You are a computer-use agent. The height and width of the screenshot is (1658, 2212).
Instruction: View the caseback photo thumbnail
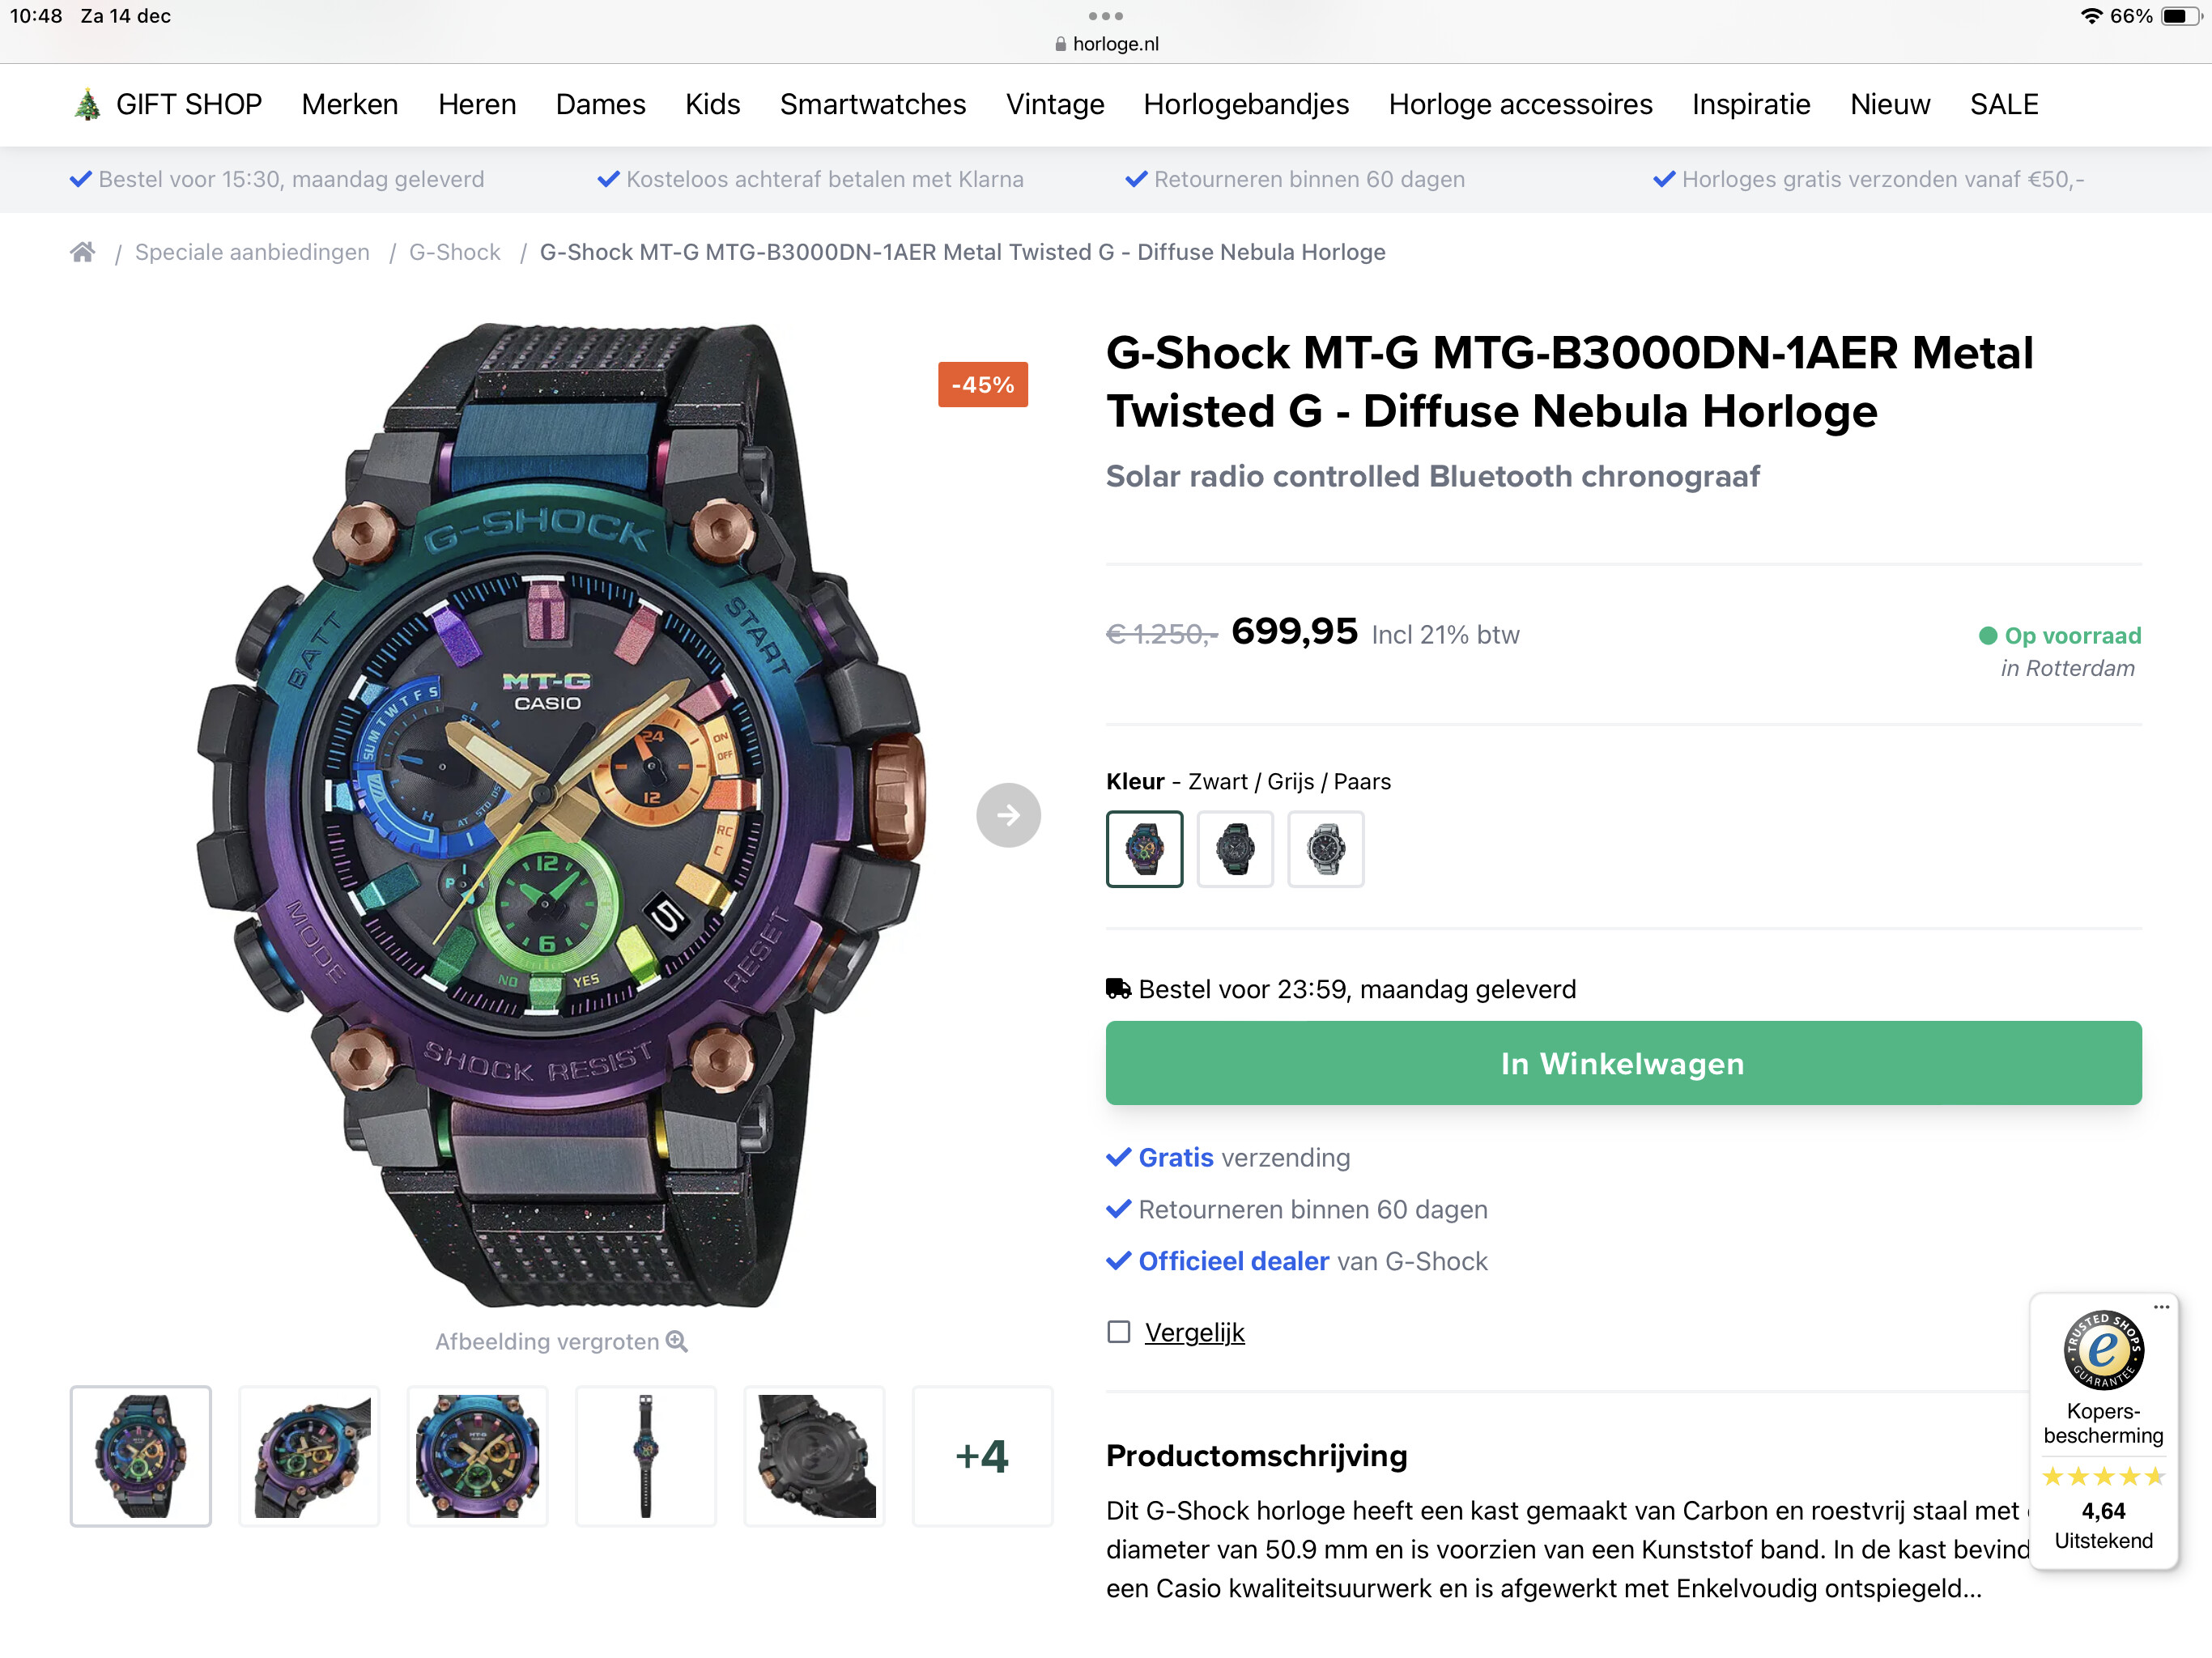pos(814,1456)
